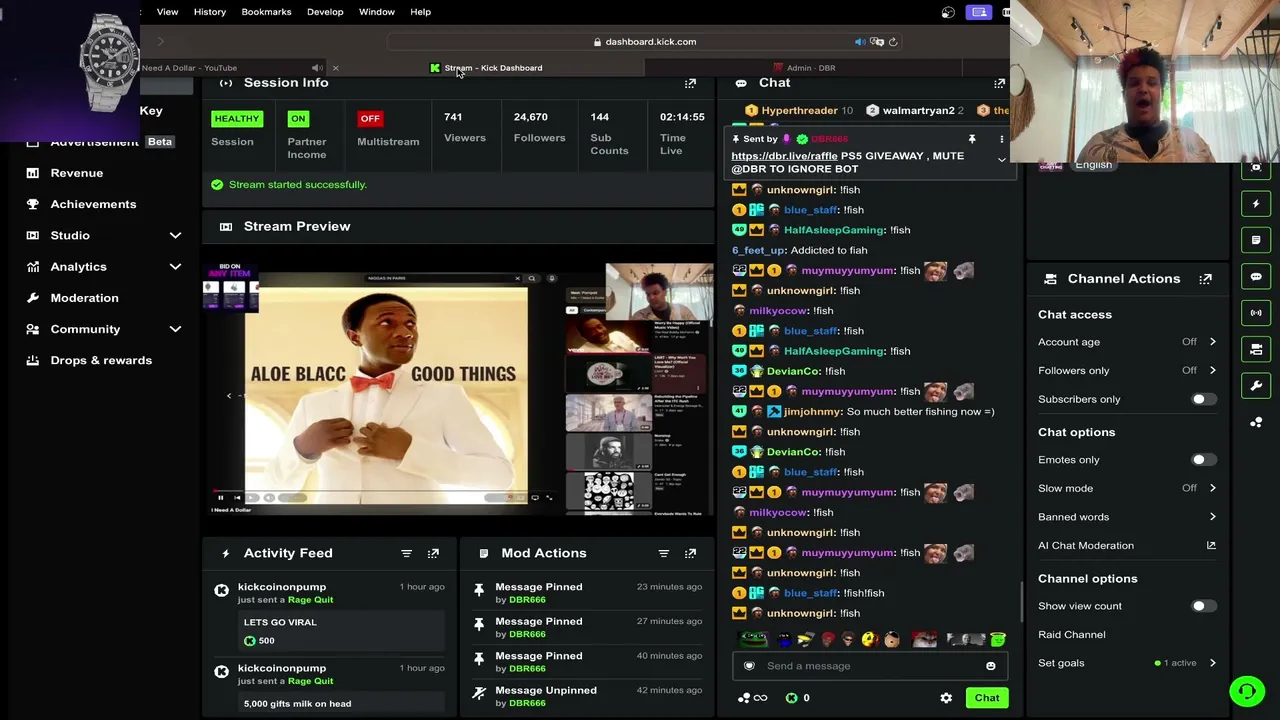
Task: Open Account age settings arrow
Action: pos(1212,342)
